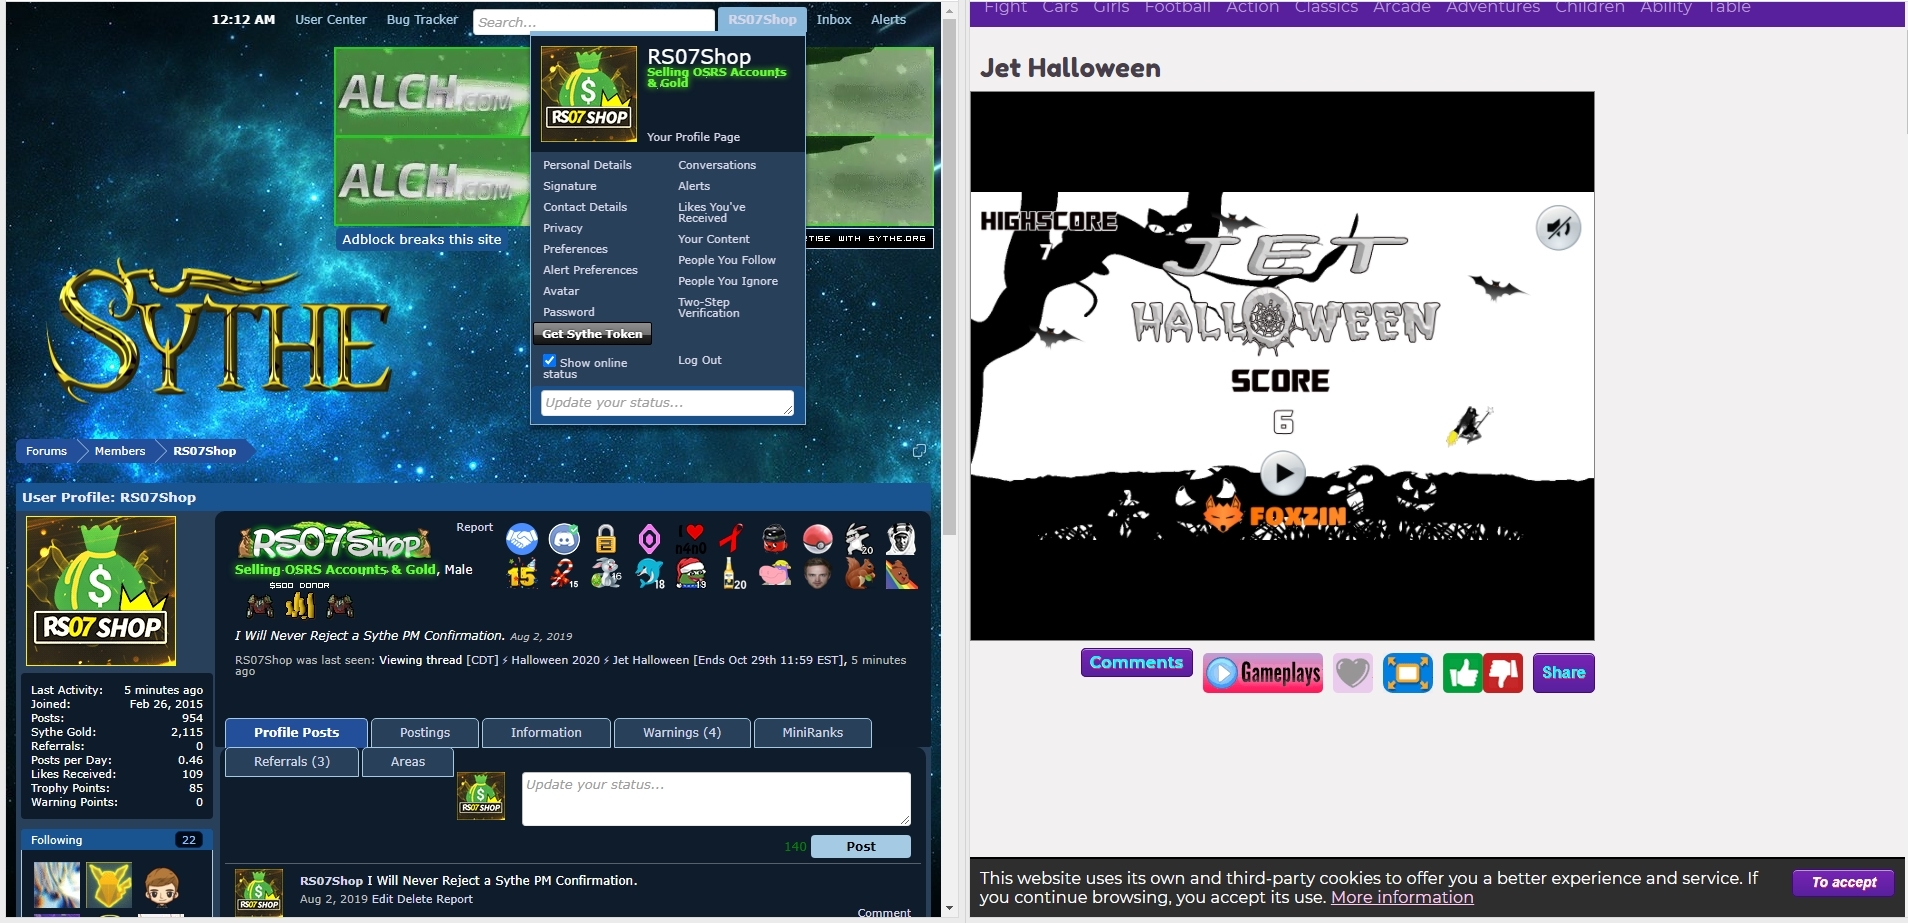This screenshot has height=923, width=1908.
Task: Open Jet Halloween in fullscreen
Action: (1407, 673)
